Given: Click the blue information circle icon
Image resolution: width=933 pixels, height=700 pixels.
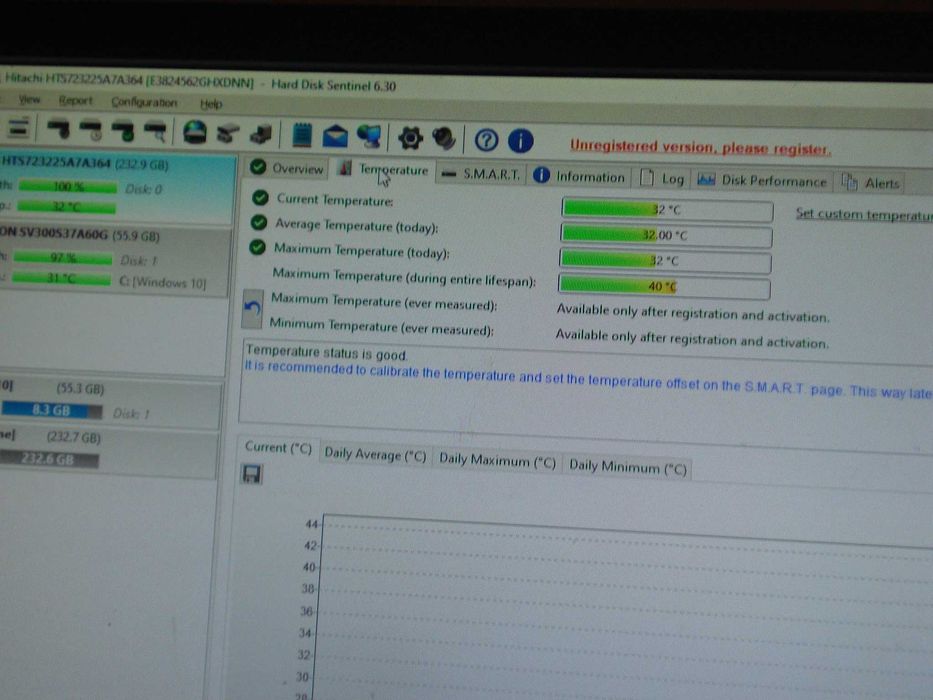Looking at the screenshot, I should (x=520, y=141).
